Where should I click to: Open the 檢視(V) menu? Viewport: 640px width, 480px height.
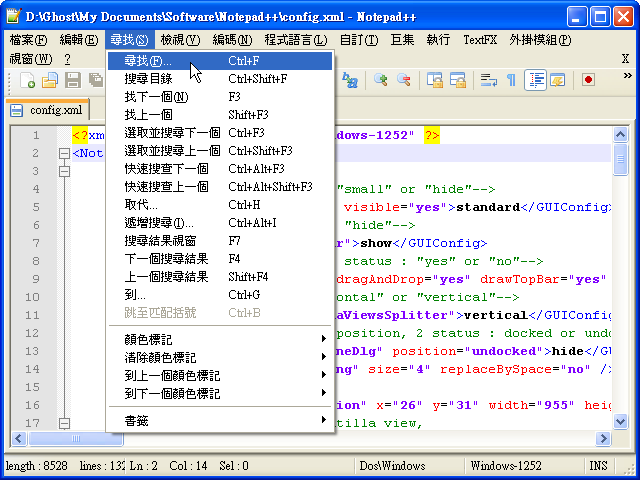tap(180, 40)
